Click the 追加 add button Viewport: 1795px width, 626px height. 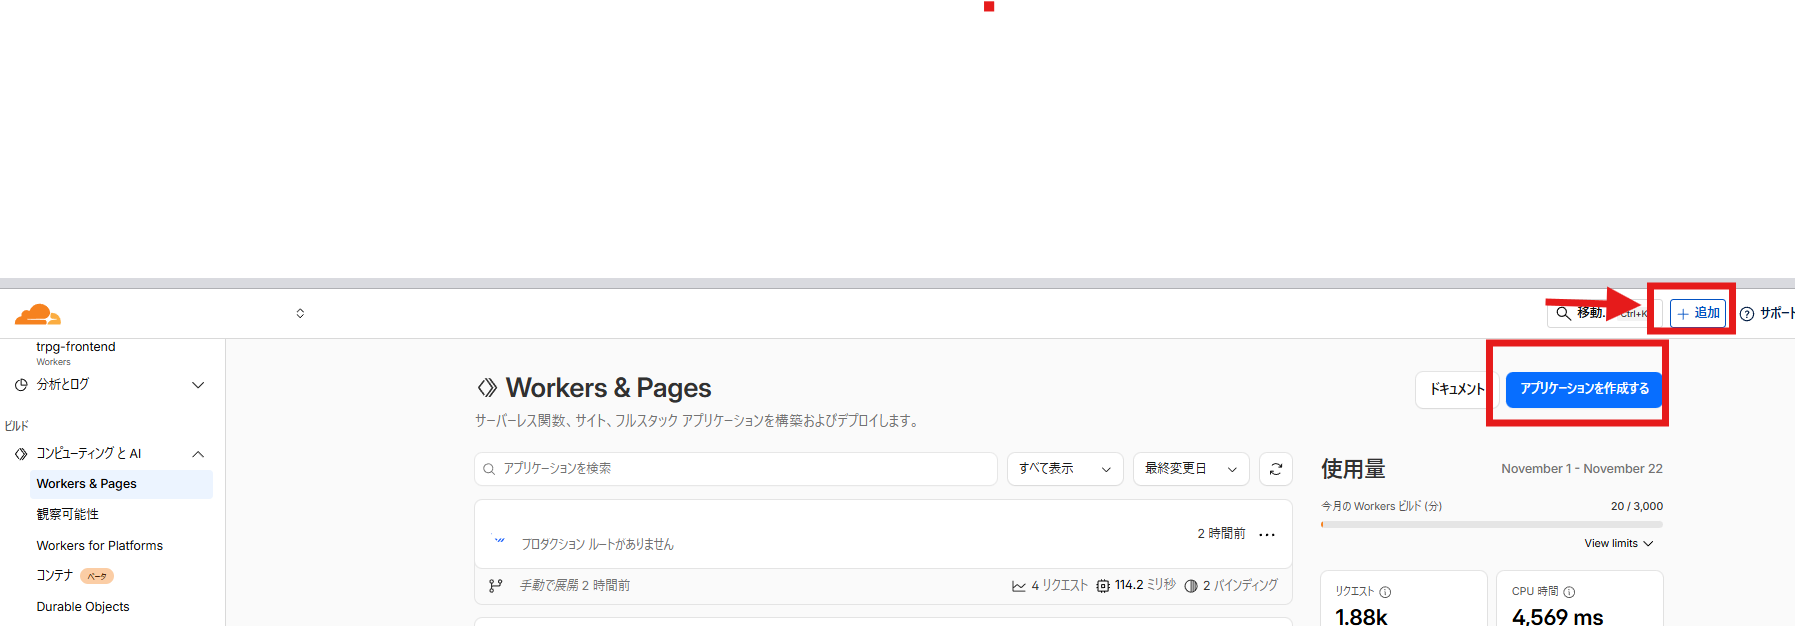pyautogui.click(x=1698, y=313)
